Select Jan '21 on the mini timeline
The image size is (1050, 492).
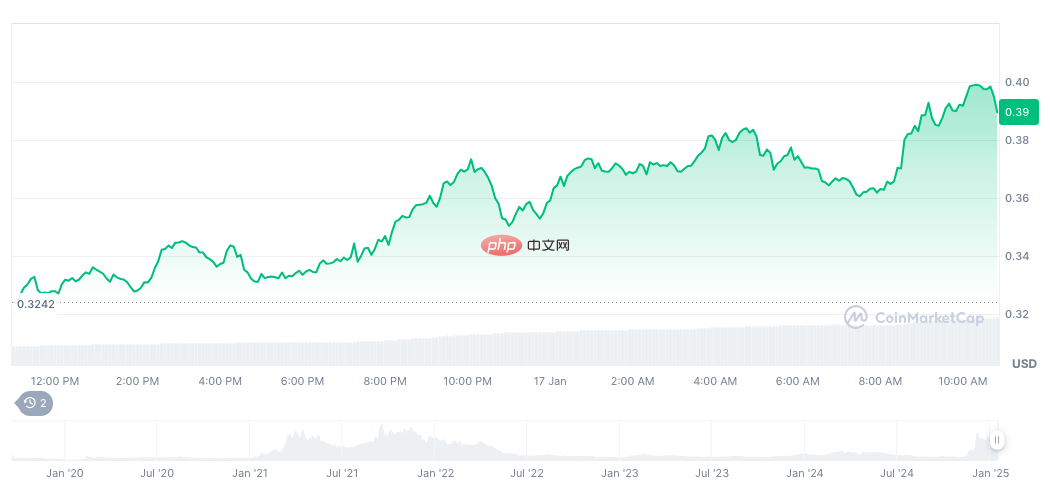tap(249, 471)
